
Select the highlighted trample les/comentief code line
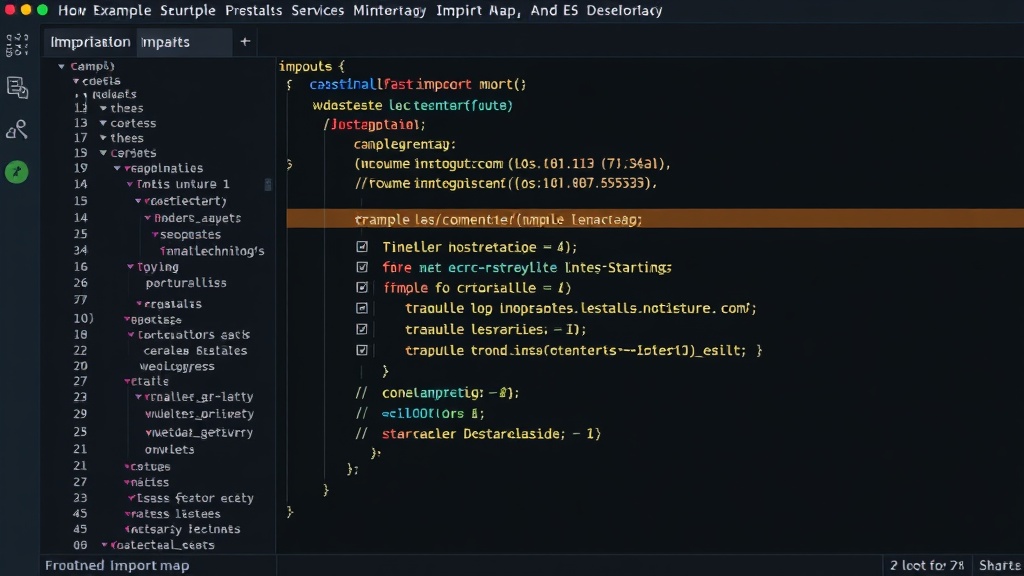point(655,219)
